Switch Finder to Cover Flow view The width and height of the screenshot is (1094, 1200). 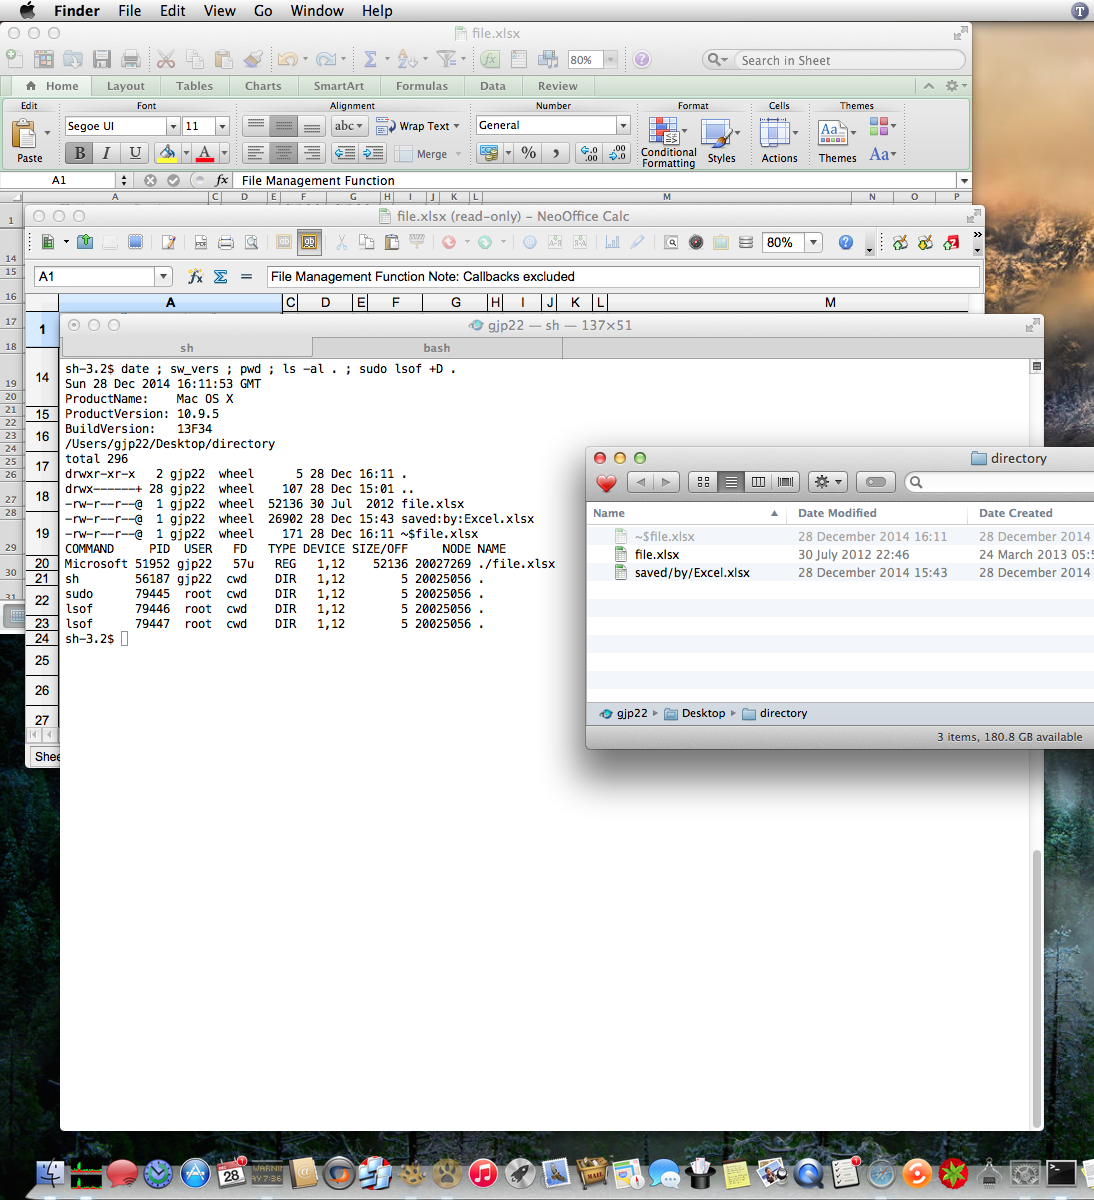(786, 482)
